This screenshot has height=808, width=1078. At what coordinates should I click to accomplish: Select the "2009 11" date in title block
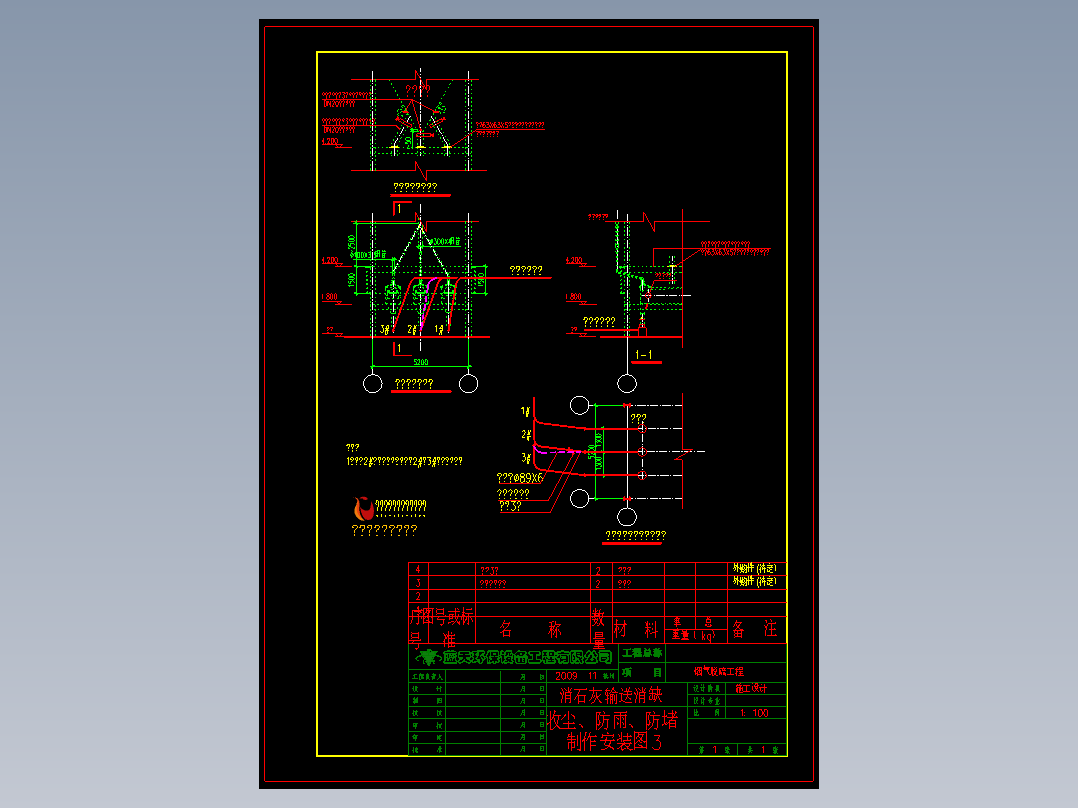[x=577, y=676]
